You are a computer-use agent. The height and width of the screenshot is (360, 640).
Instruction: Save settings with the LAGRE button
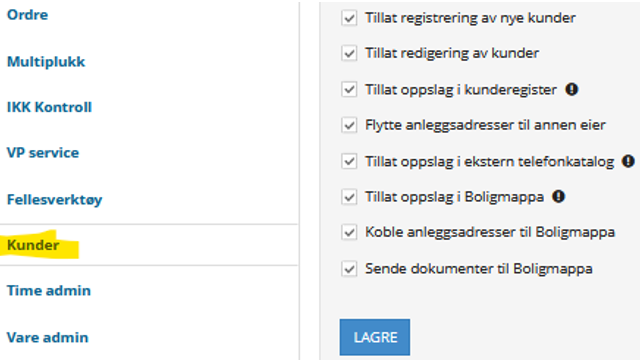(375, 337)
